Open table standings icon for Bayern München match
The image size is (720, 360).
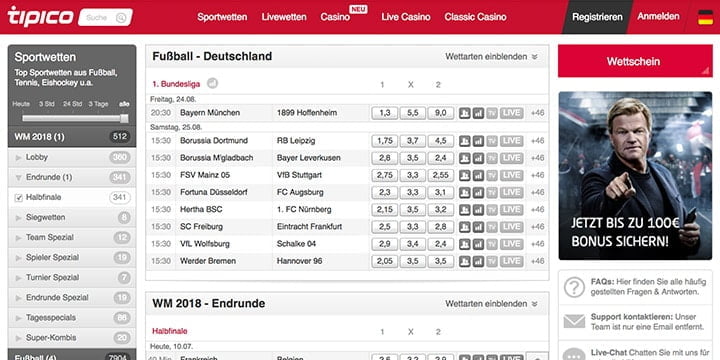[x=465, y=113]
